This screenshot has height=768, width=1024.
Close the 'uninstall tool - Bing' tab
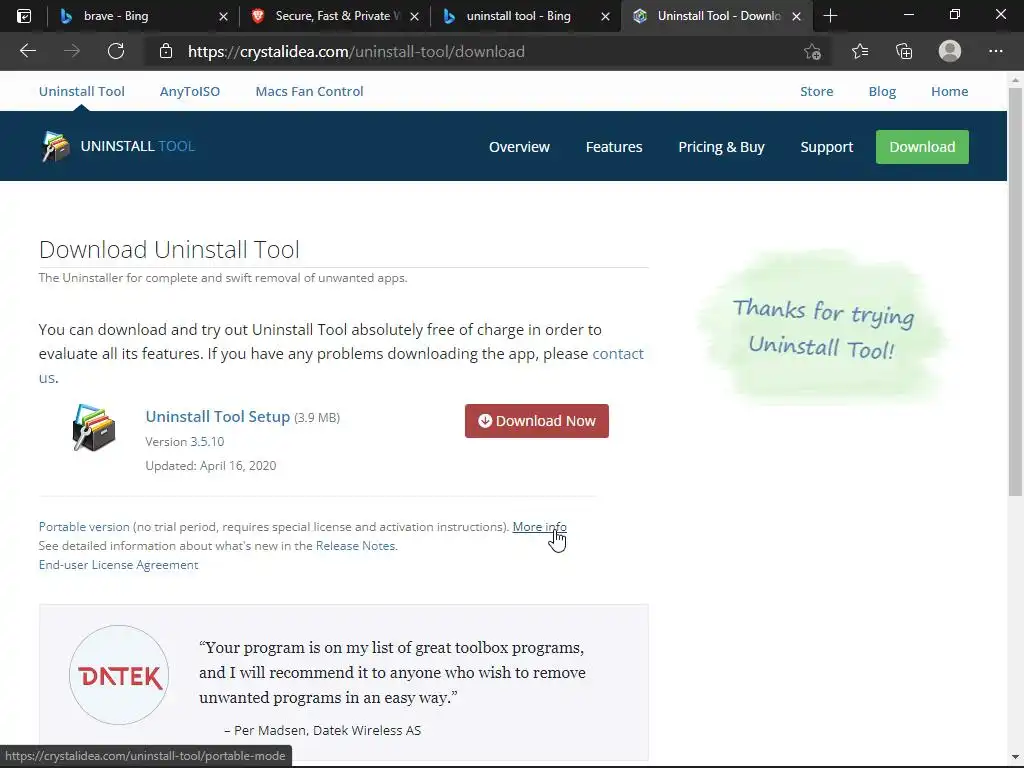tap(605, 16)
